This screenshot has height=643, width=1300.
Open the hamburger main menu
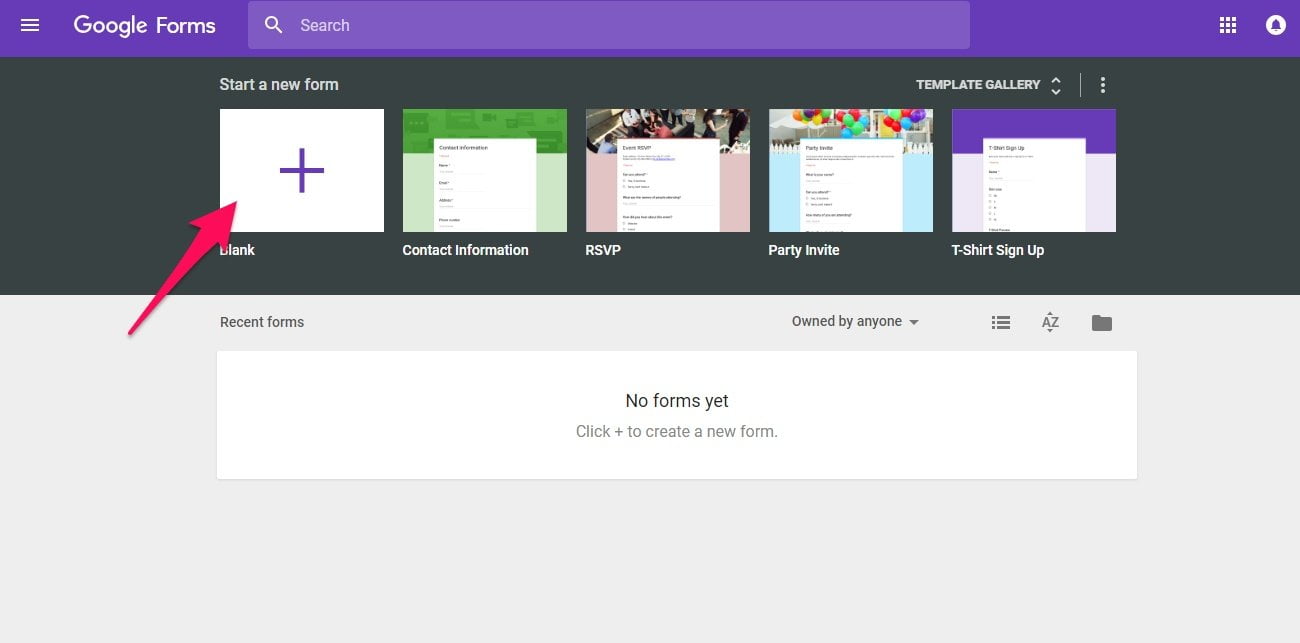point(30,25)
